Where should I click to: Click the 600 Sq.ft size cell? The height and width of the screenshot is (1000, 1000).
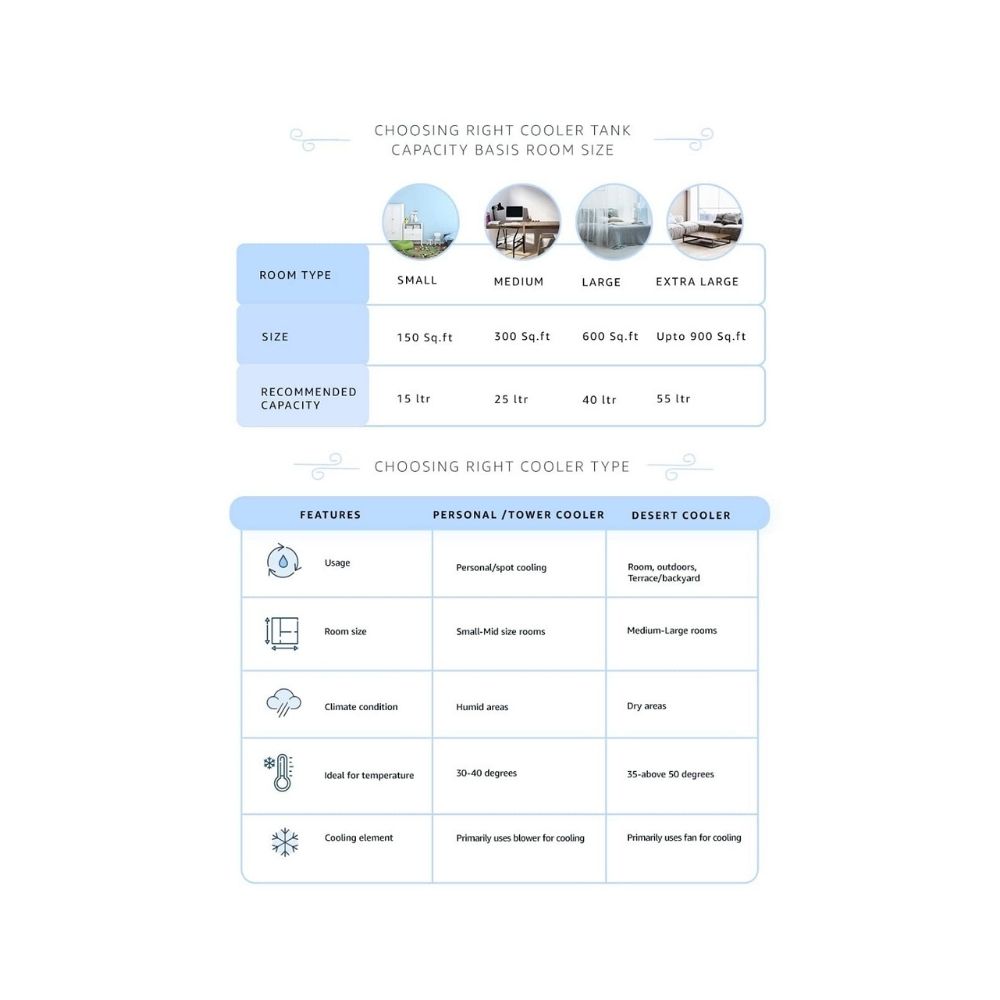tap(610, 336)
